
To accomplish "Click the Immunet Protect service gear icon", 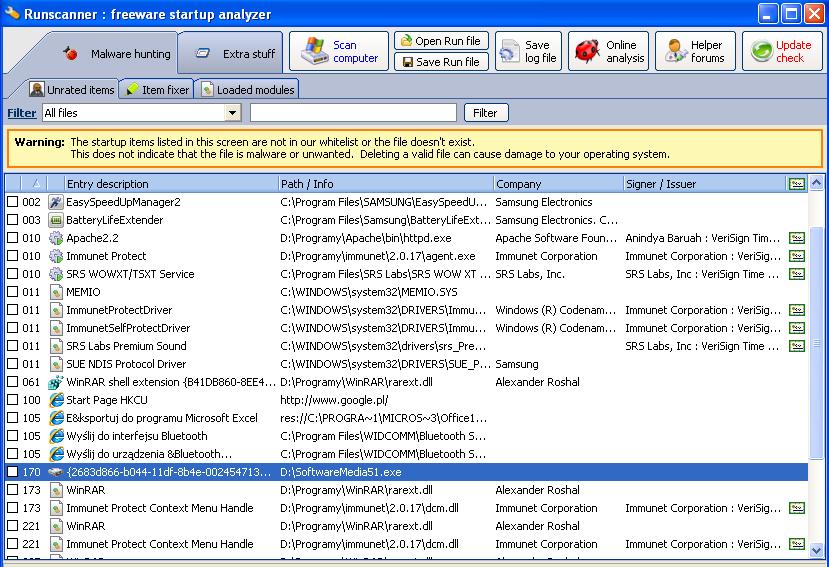I will click(56, 256).
